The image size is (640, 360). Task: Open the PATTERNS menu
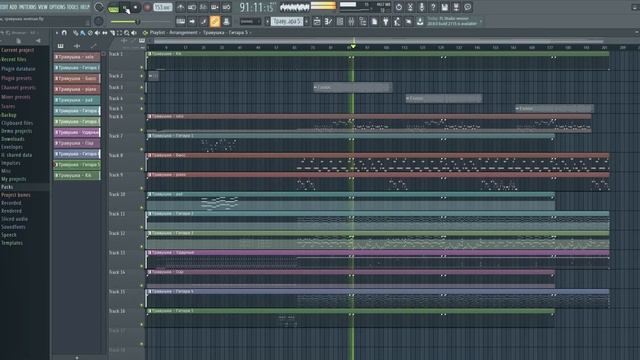click(27, 7)
